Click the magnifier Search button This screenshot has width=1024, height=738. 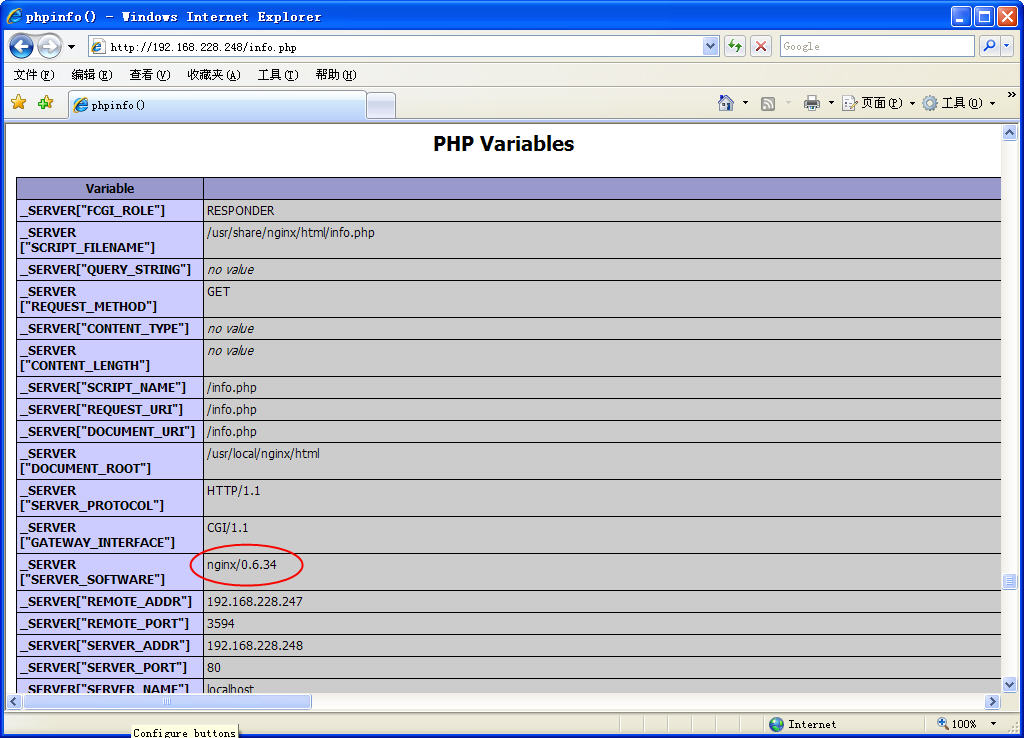pos(989,46)
